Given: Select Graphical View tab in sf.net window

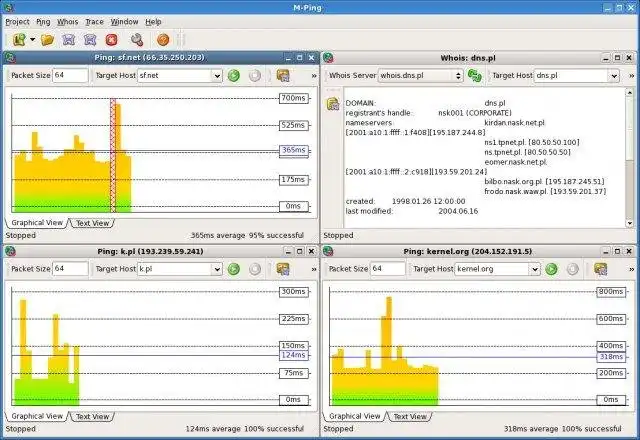Looking at the screenshot, I should pyautogui.click(x=37, y=223).
